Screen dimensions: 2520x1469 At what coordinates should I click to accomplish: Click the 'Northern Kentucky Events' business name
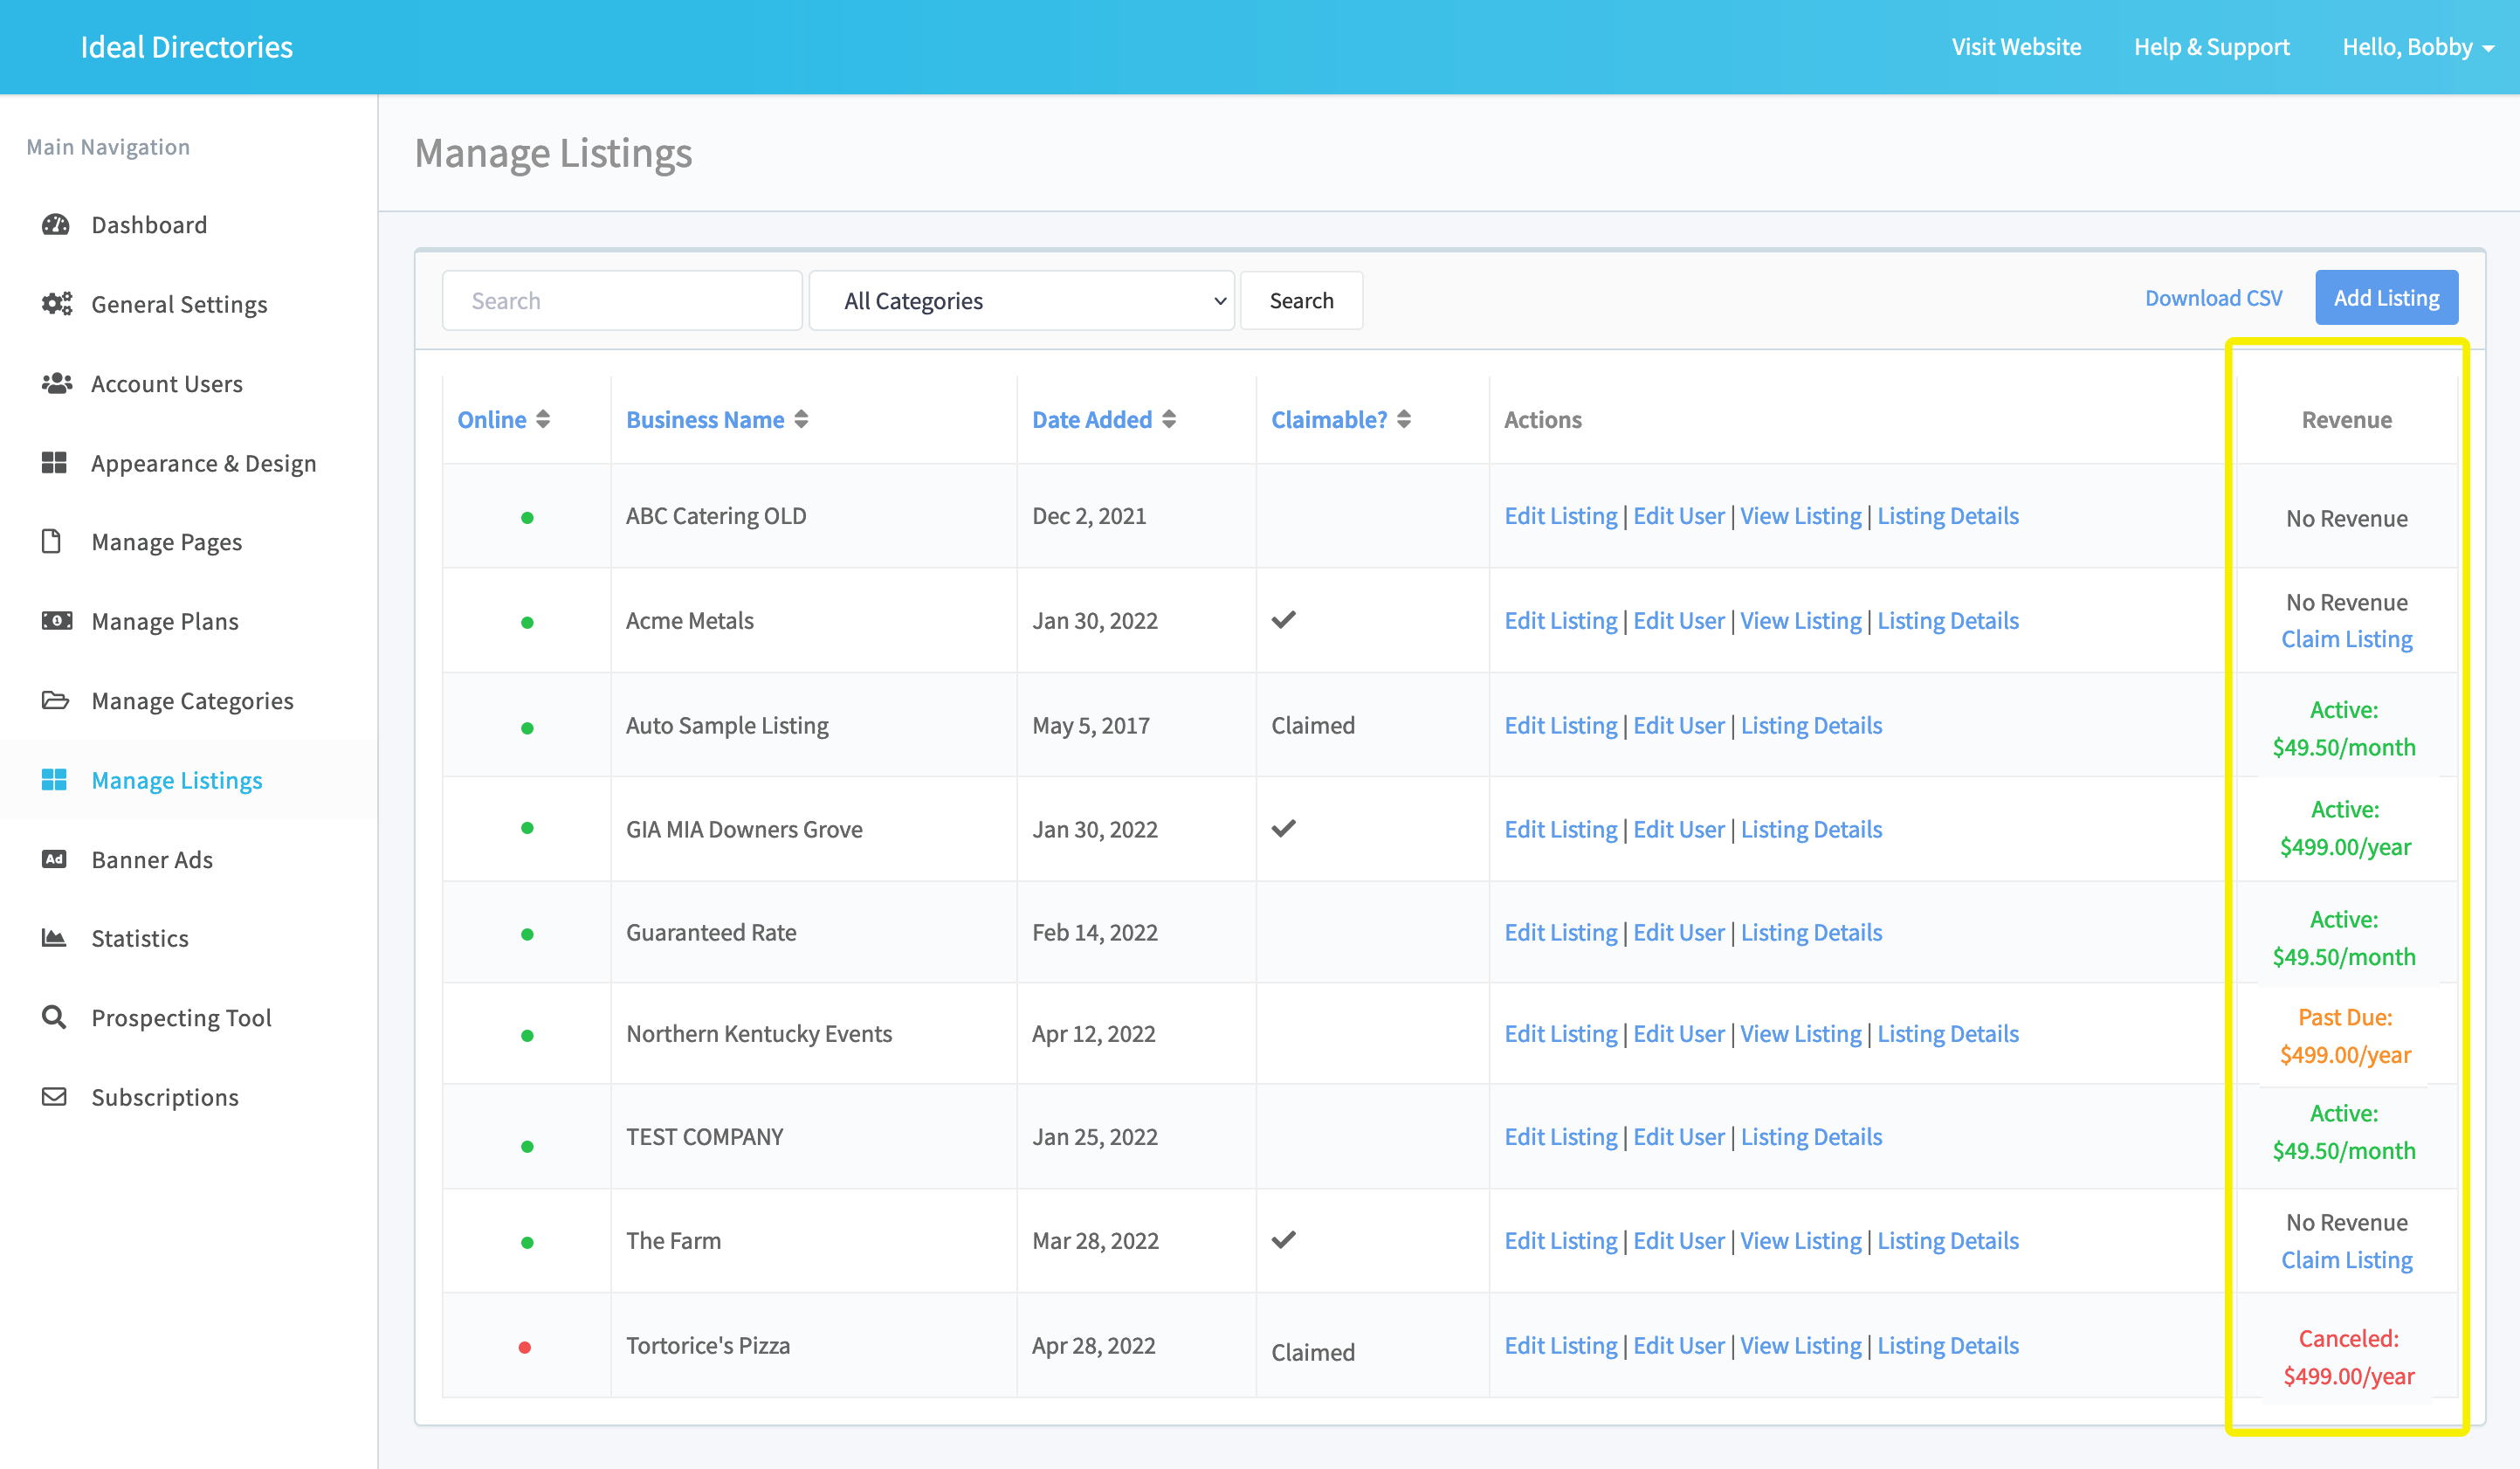(759, 1034)
